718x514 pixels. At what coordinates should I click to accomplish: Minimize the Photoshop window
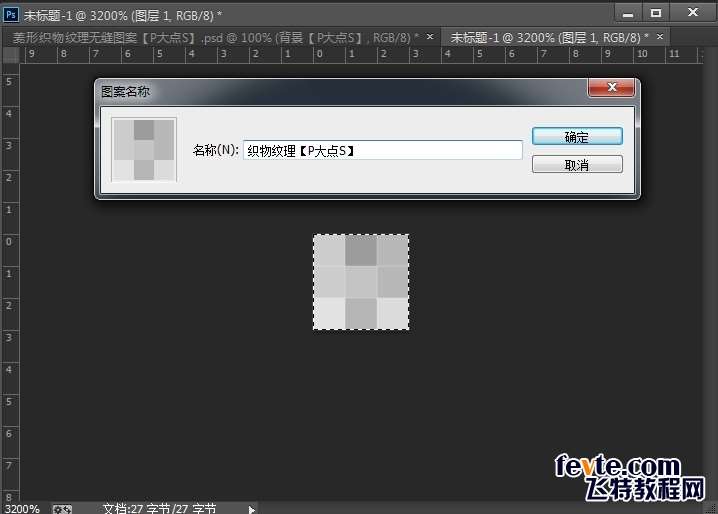point(628,14)
